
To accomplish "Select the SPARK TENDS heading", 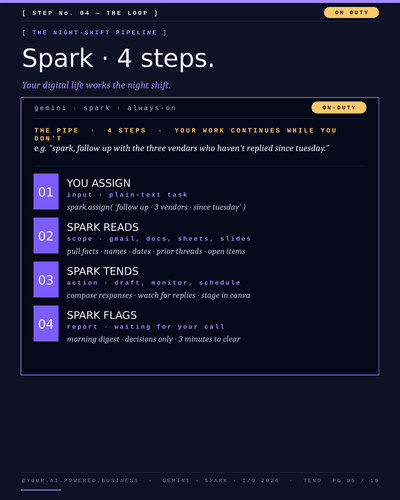I will coord(103,271).
